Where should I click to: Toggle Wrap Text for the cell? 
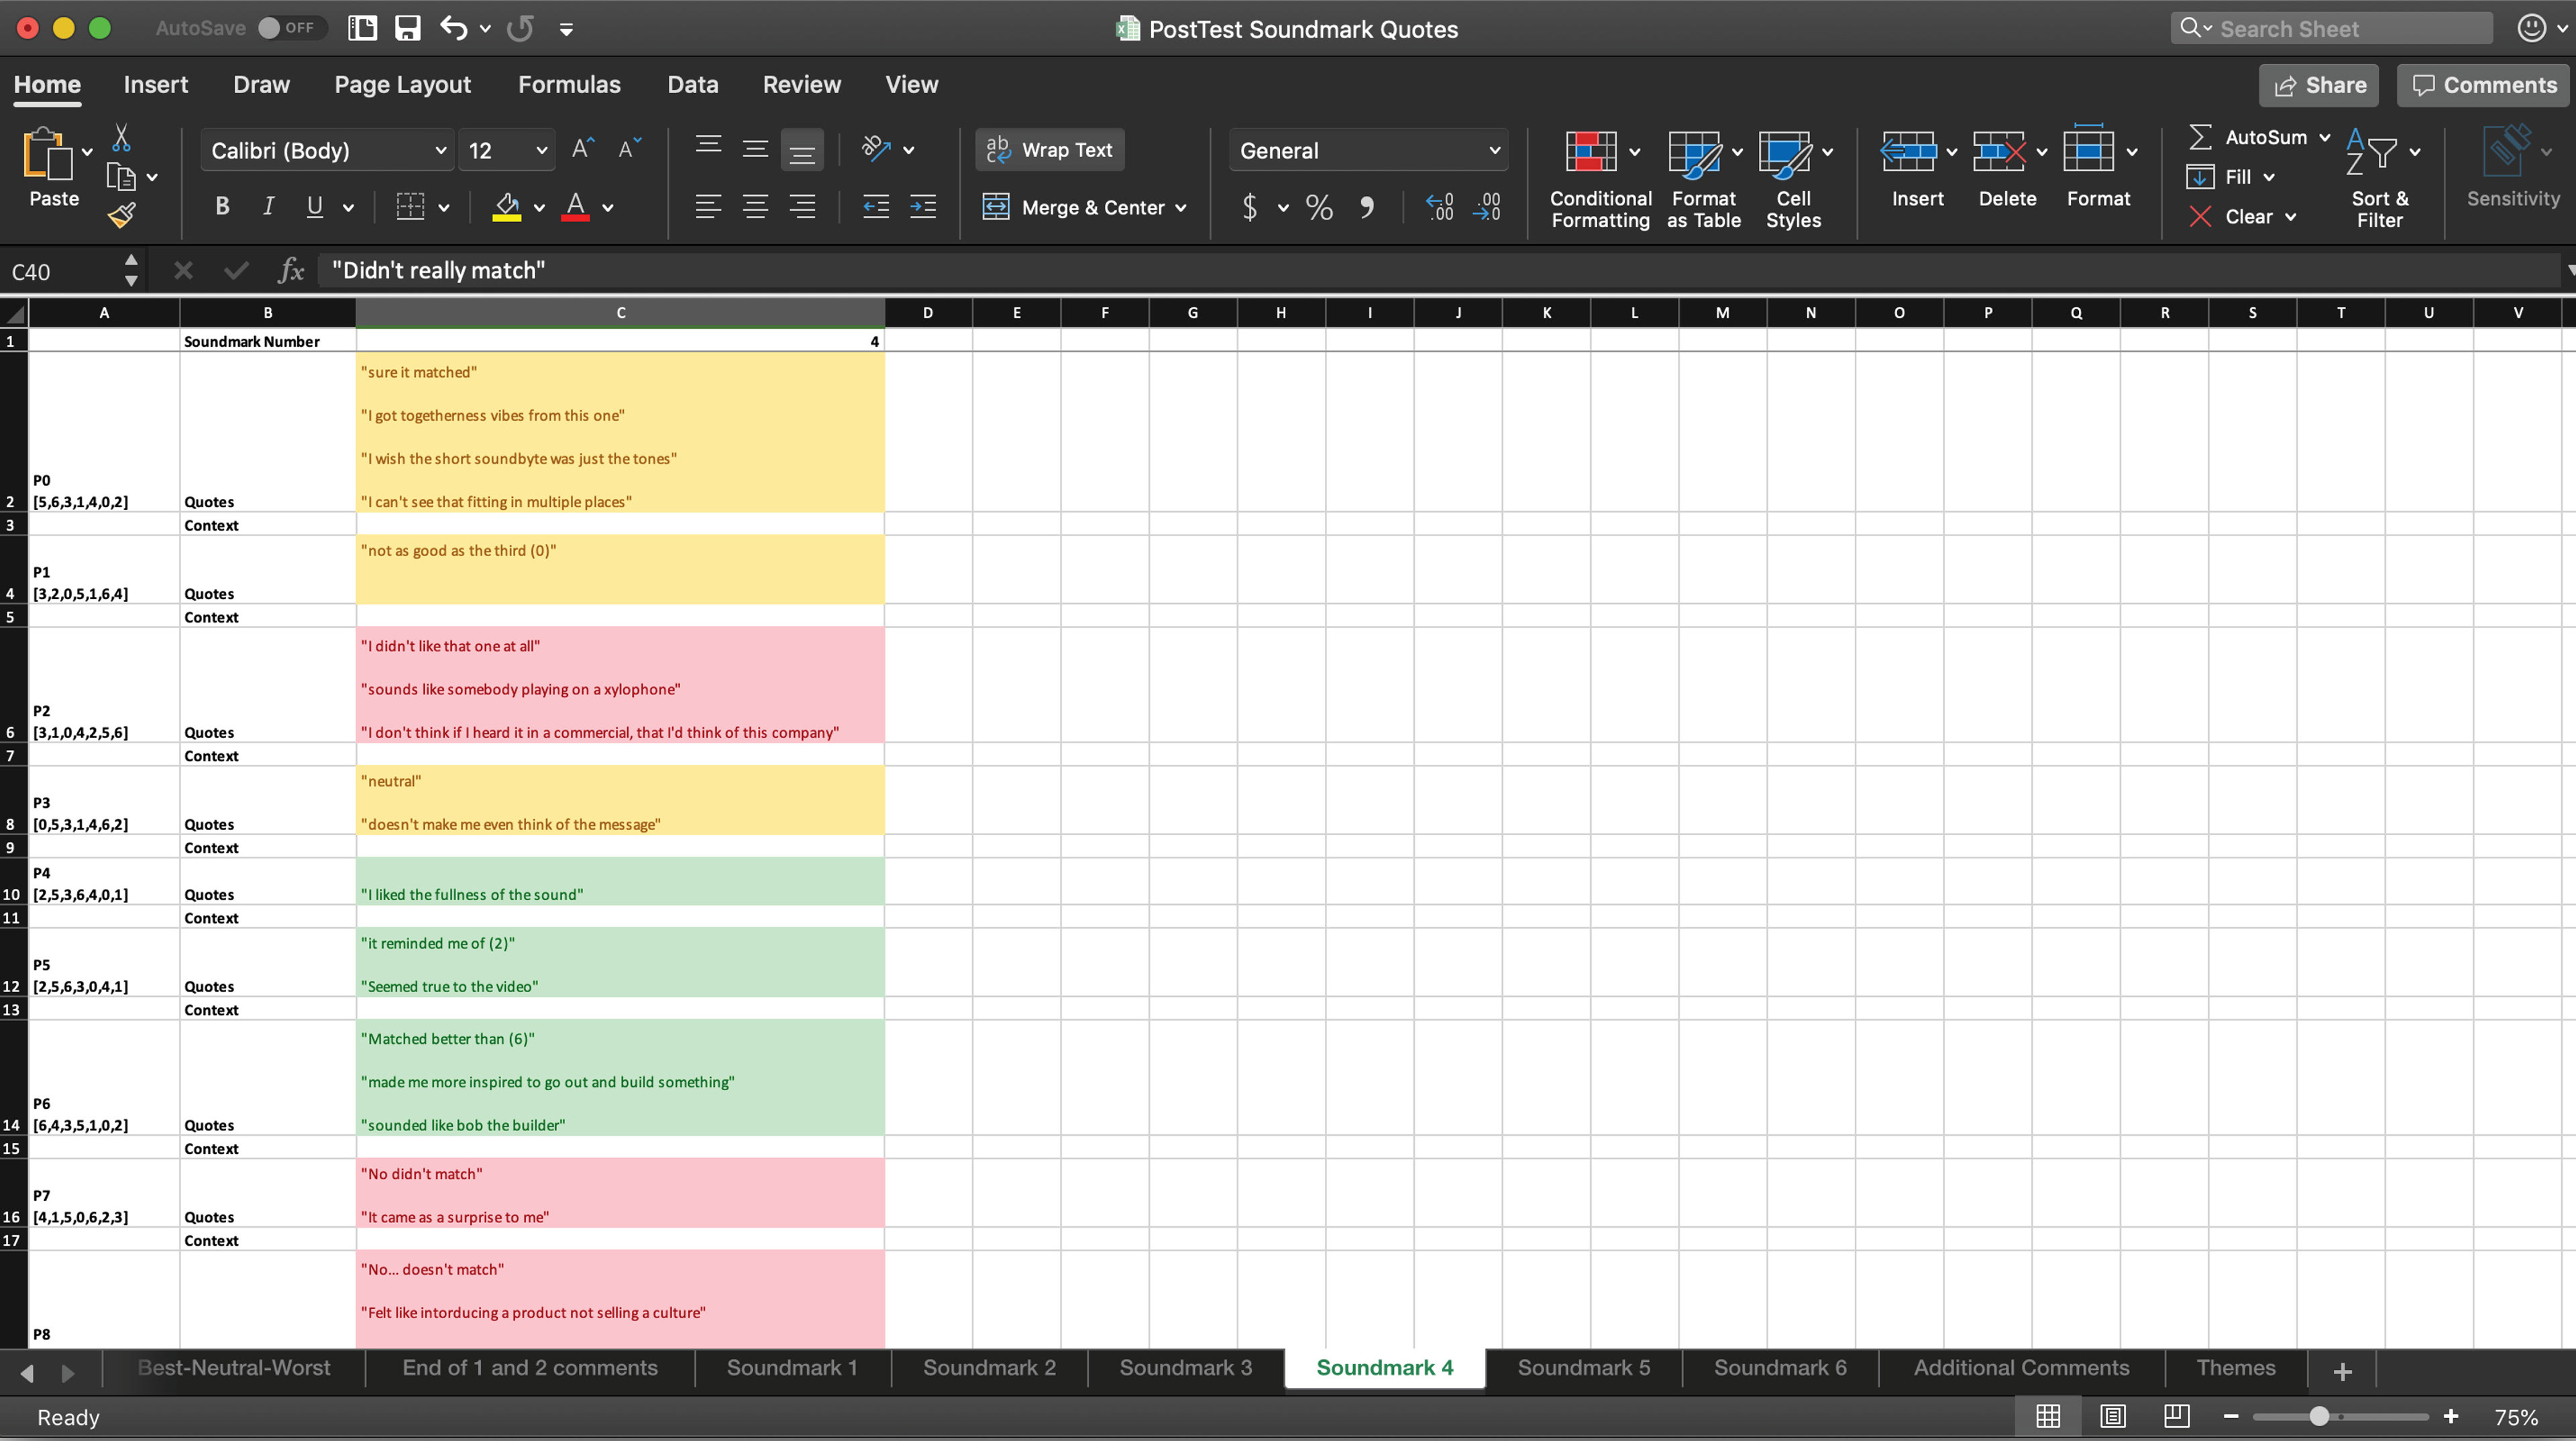pyautogui.click(x=1049, y=150)
